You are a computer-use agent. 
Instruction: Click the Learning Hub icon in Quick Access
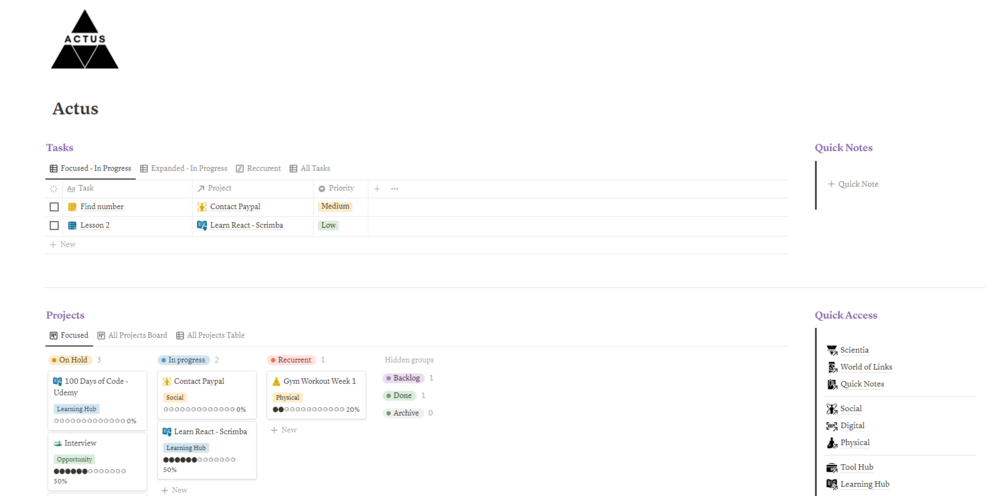pyautogui.click(x=832, y=484)
